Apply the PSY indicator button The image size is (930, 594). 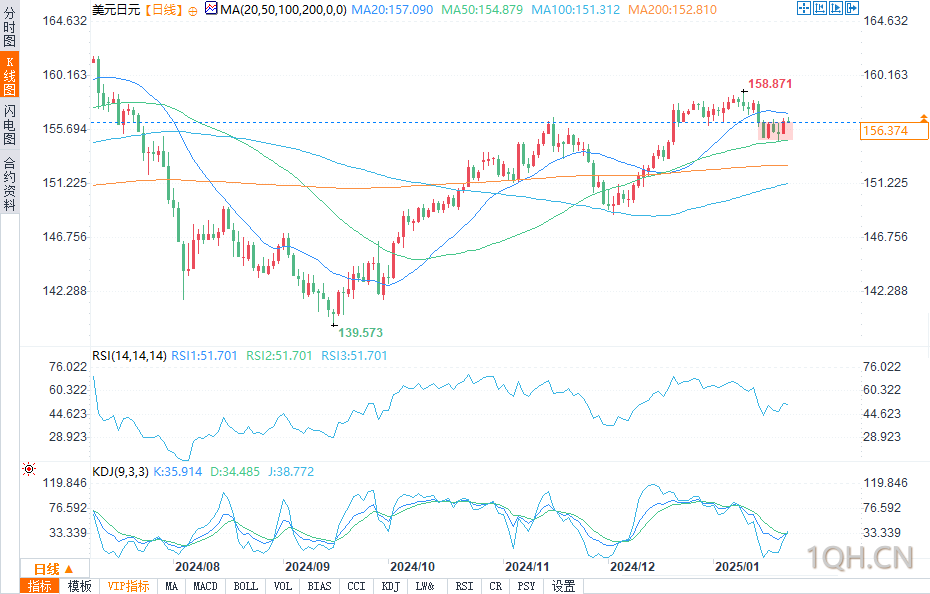point(526,586)
